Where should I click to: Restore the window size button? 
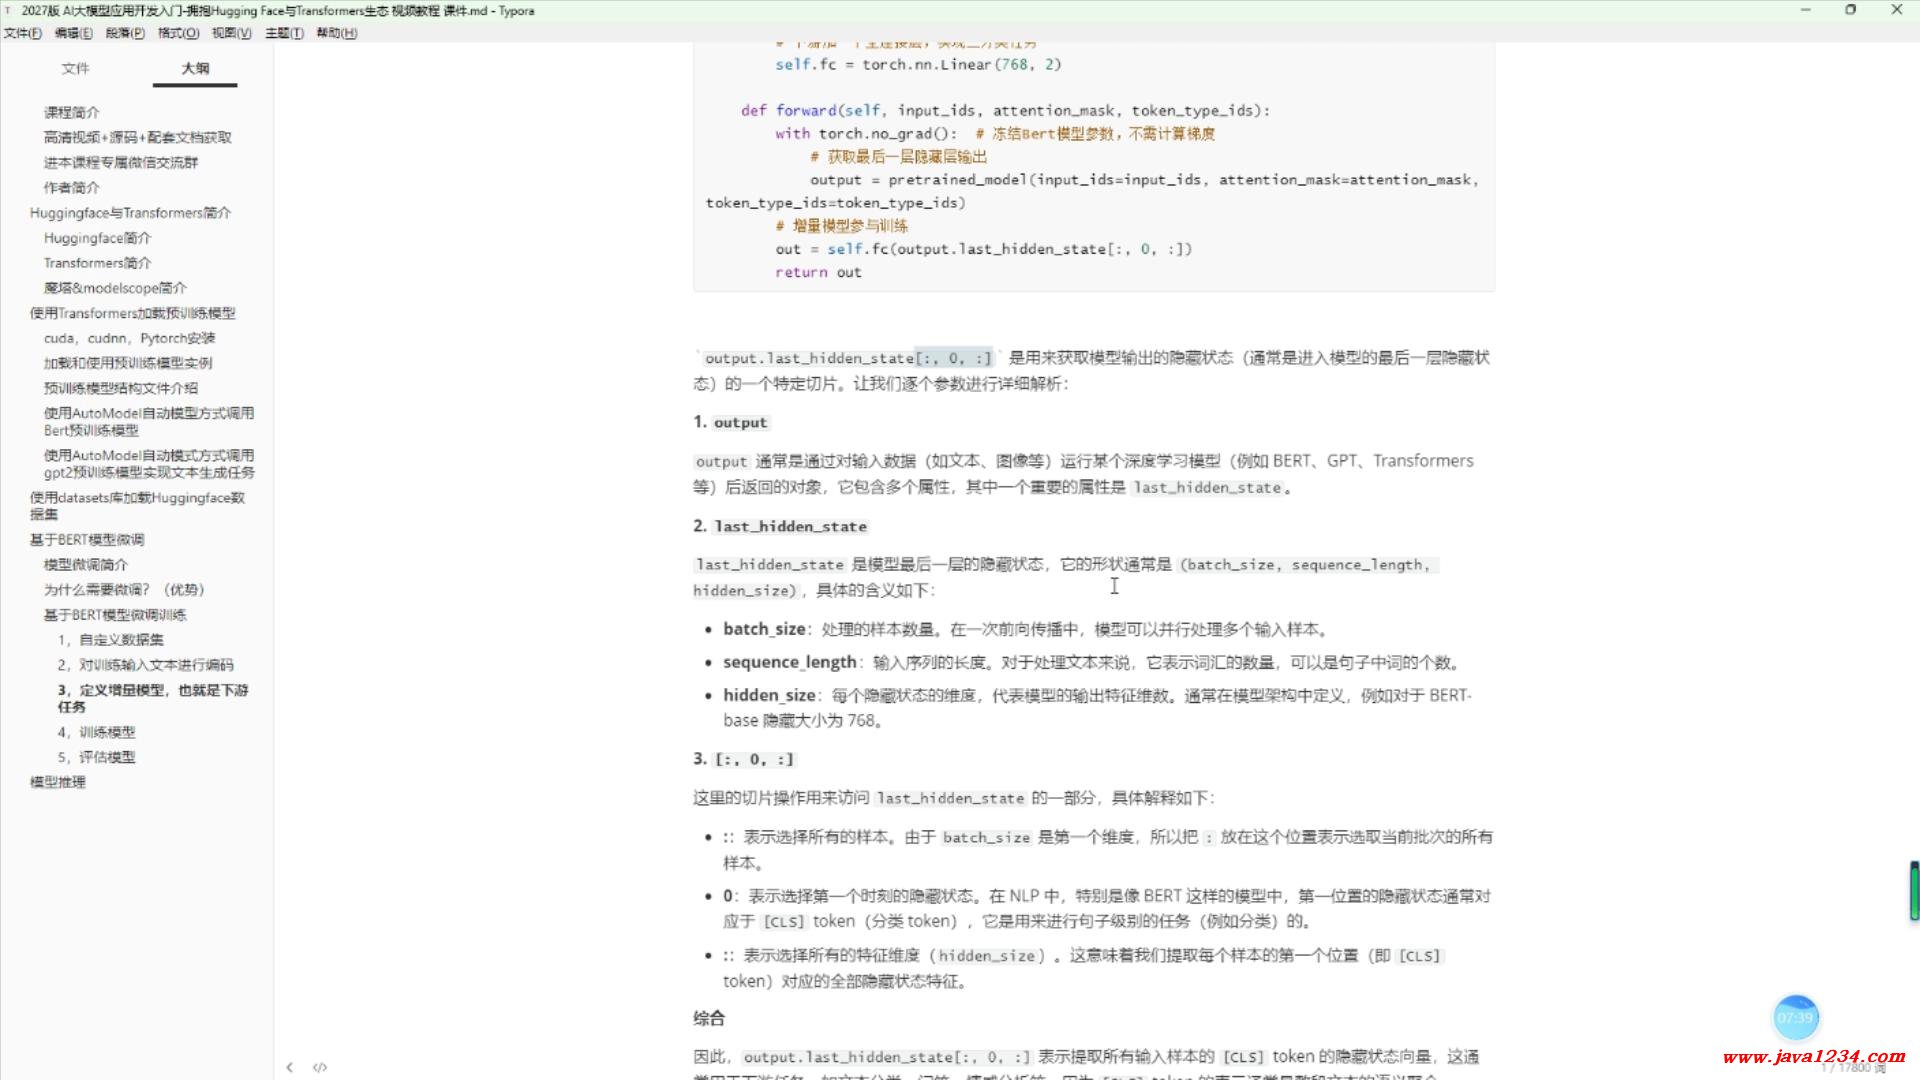click(1850, 10)
